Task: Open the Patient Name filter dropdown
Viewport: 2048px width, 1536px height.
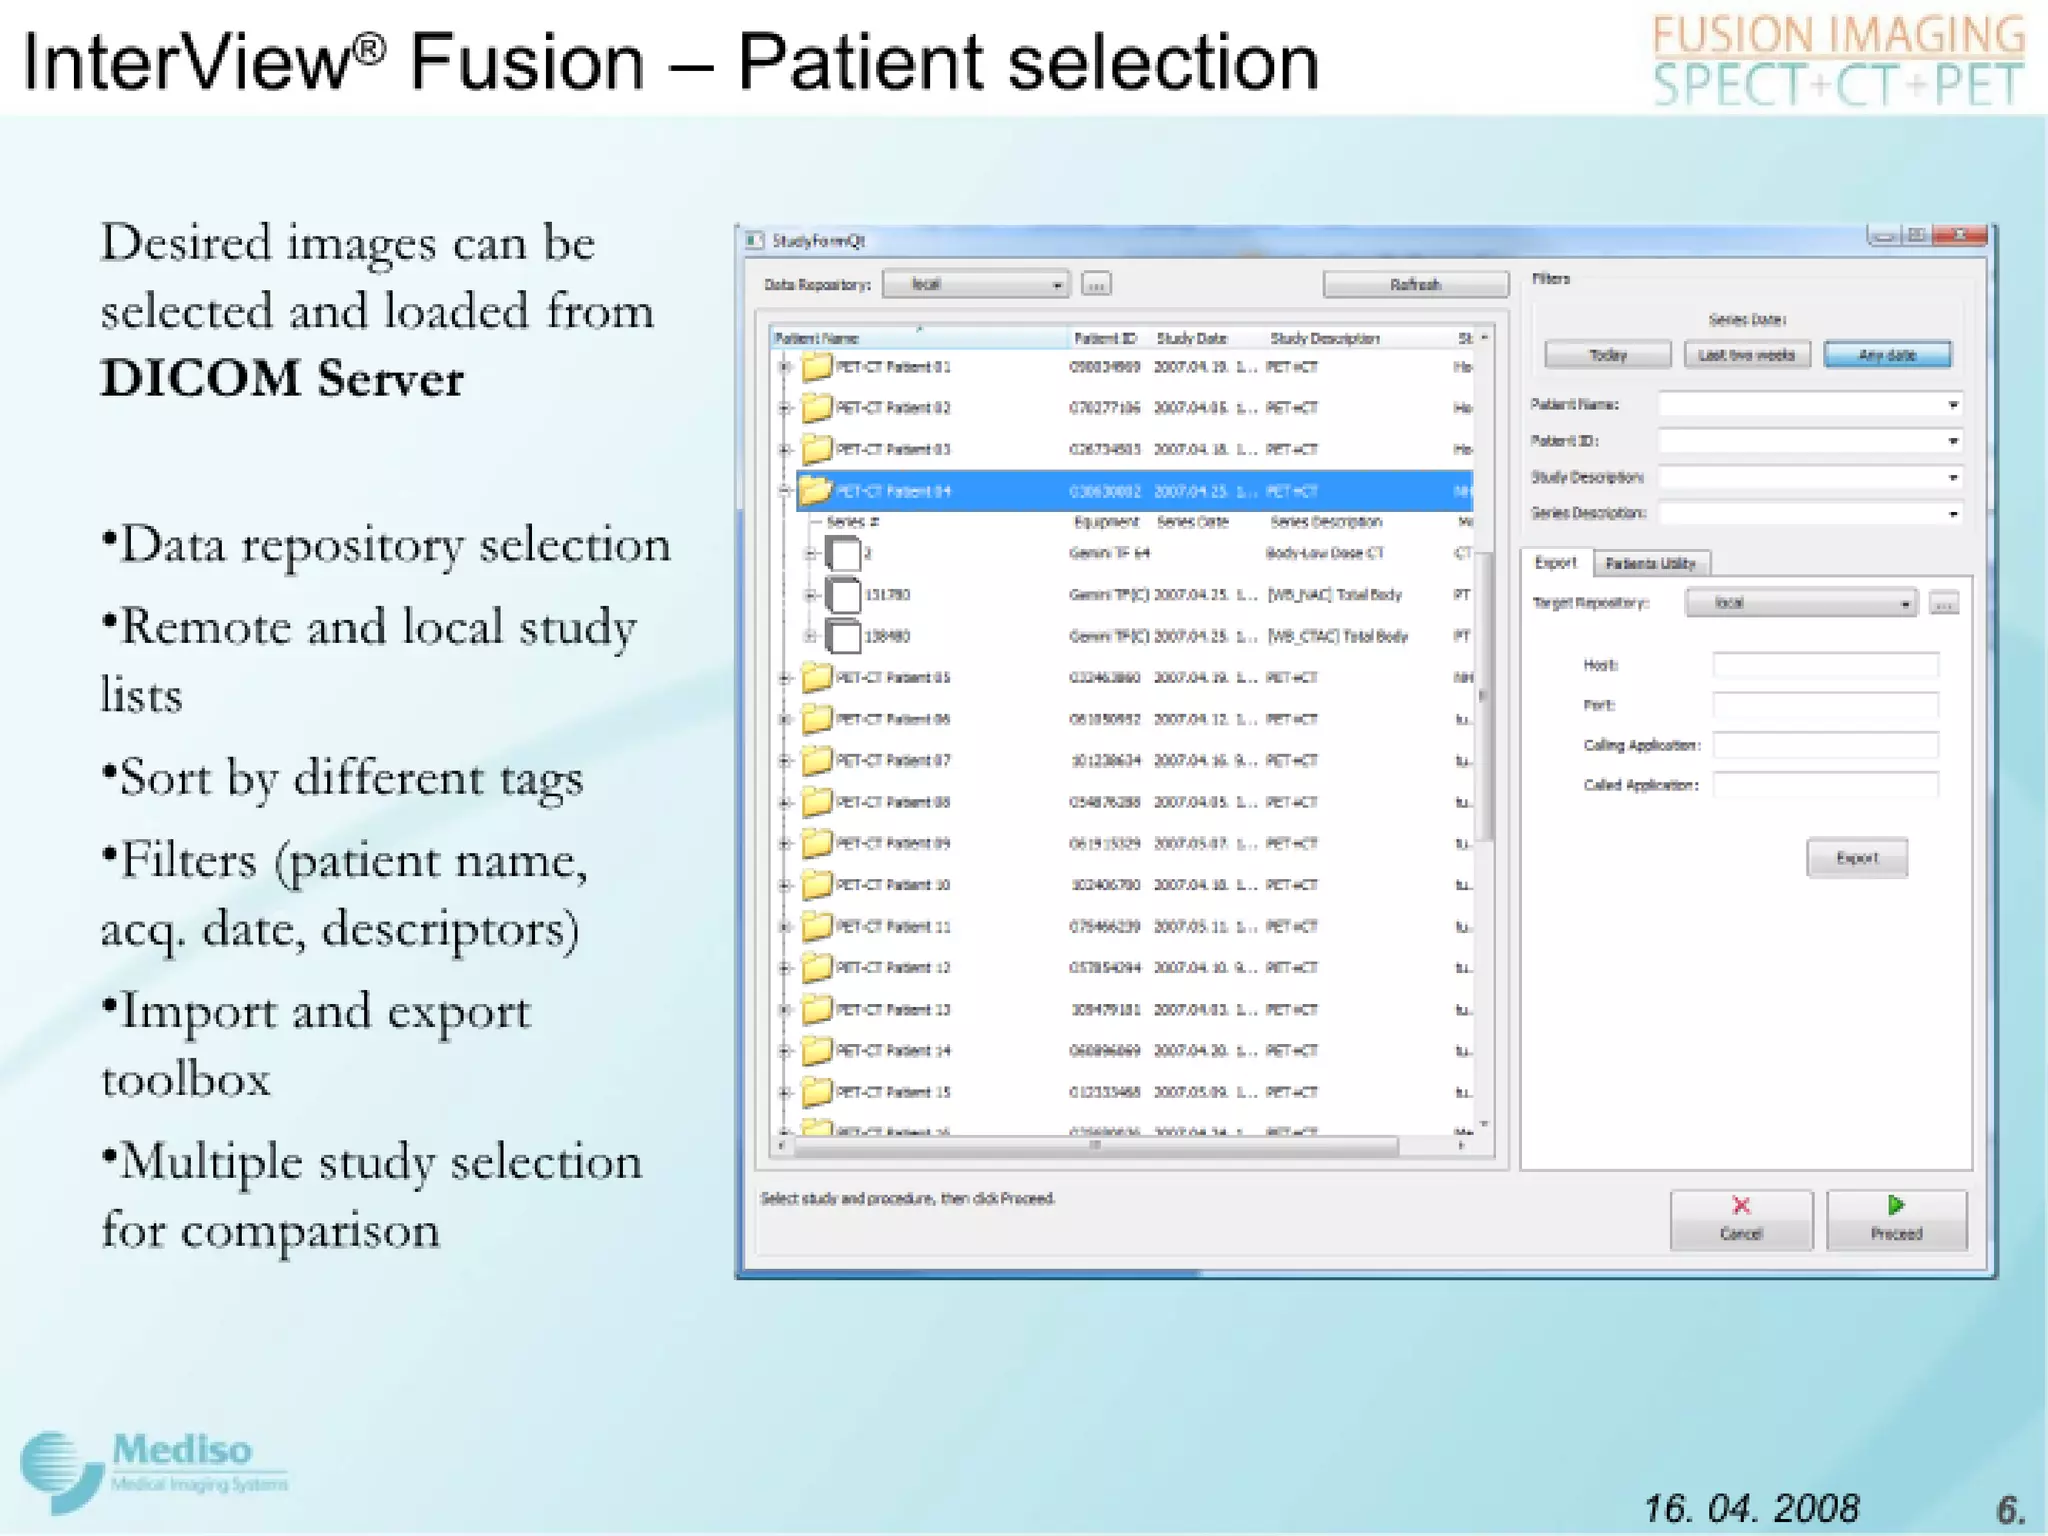Action: (1951, 405)
